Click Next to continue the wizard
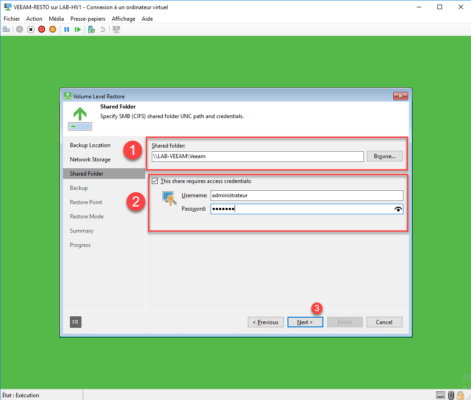The width and height of the screenshot is (471, 400). [305, 322]
